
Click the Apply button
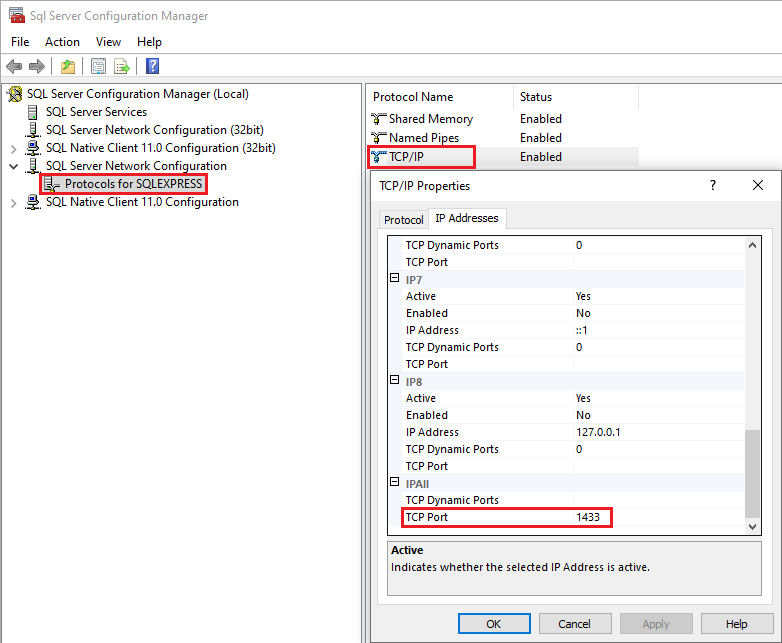[656, 624]
